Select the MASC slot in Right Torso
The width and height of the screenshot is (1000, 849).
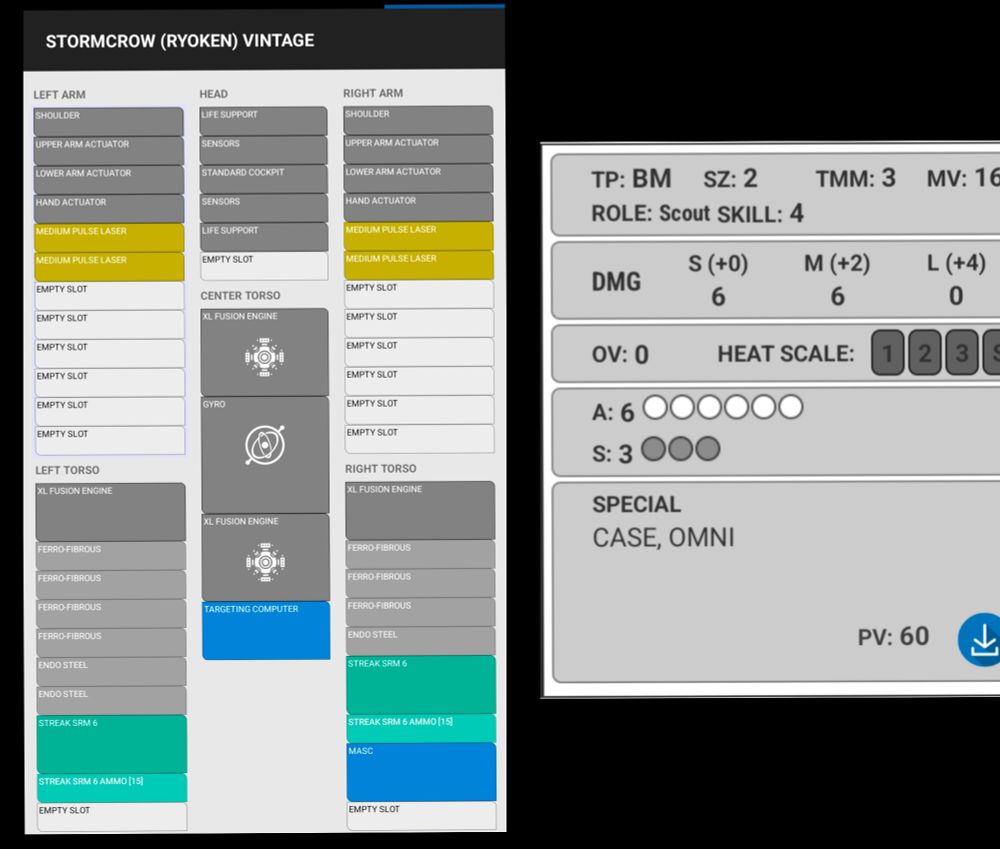click(x=422, y=772)
